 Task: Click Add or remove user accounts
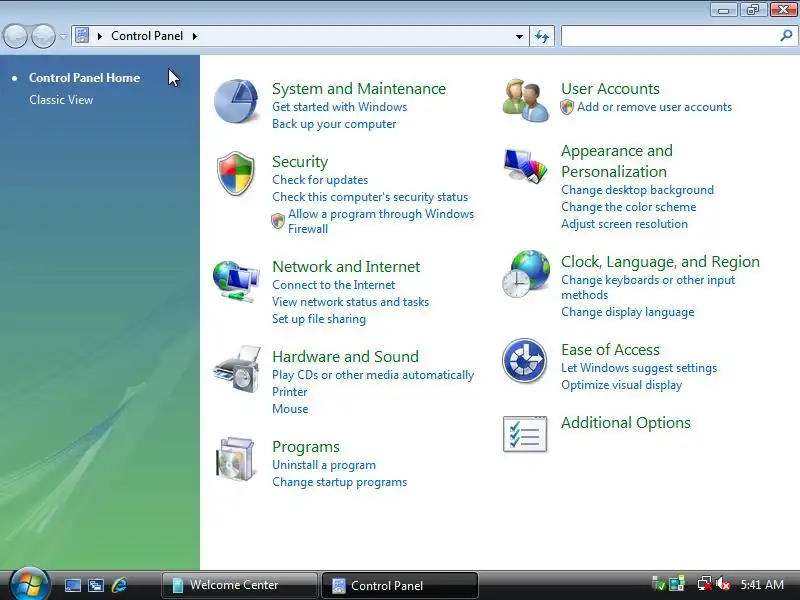point(654,107)
